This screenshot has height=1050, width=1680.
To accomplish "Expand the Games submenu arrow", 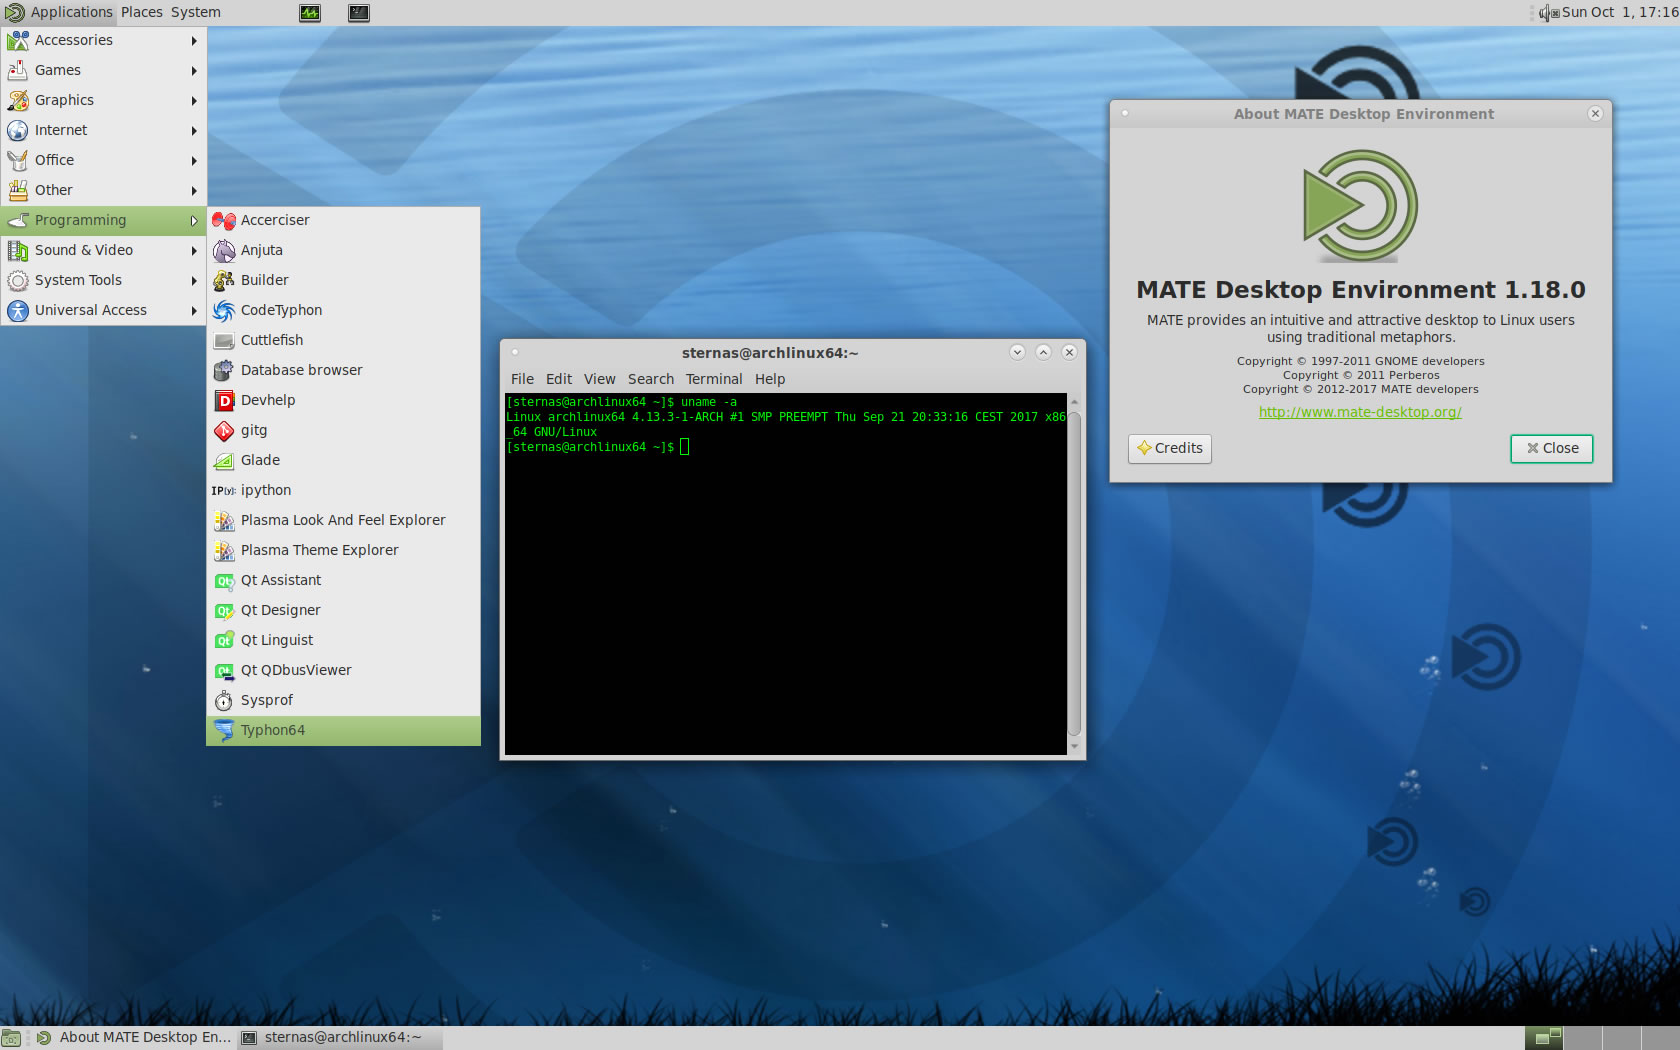I will click(194, 70).
